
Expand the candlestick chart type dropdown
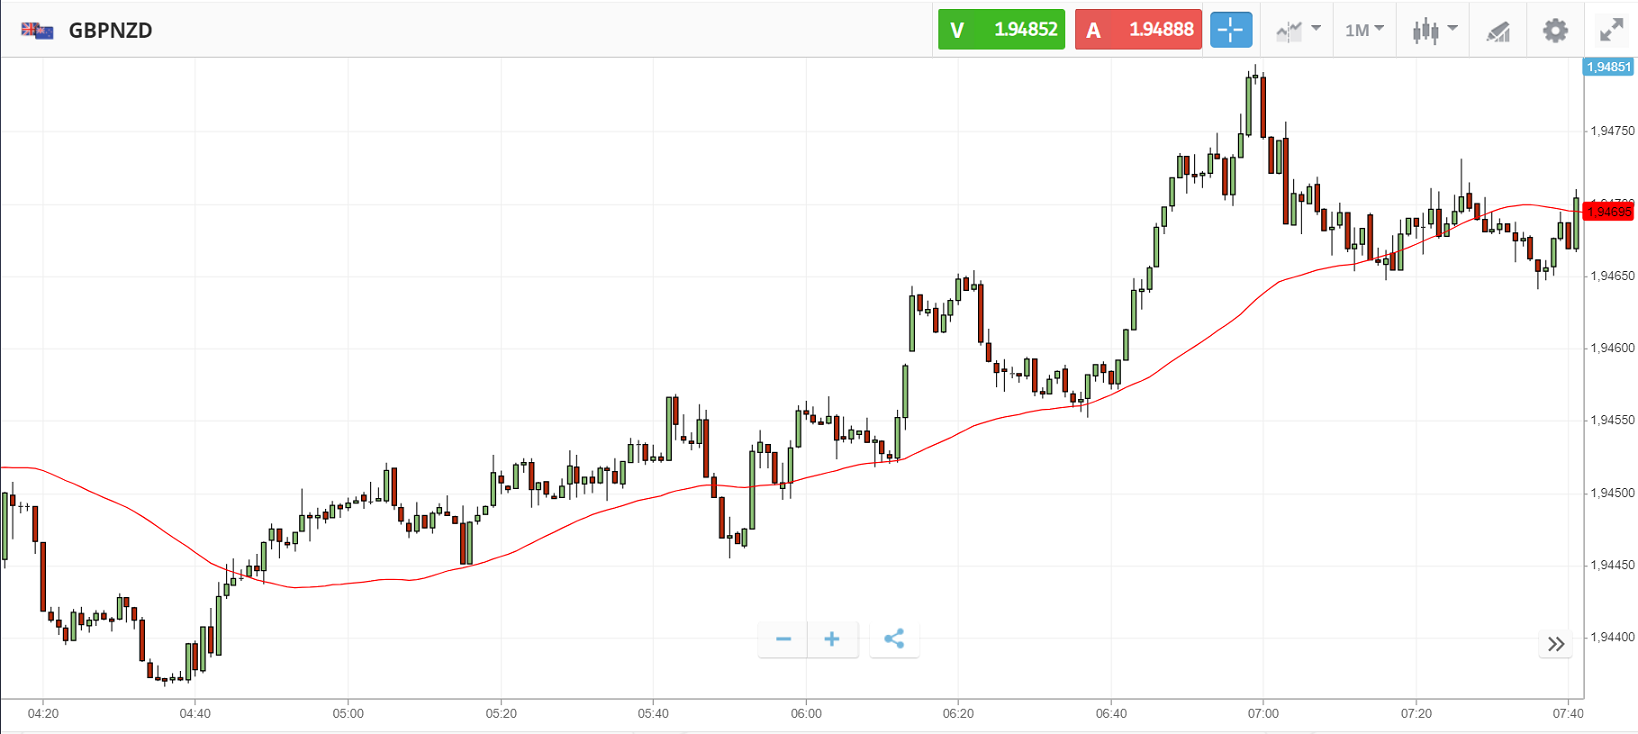1434,30
